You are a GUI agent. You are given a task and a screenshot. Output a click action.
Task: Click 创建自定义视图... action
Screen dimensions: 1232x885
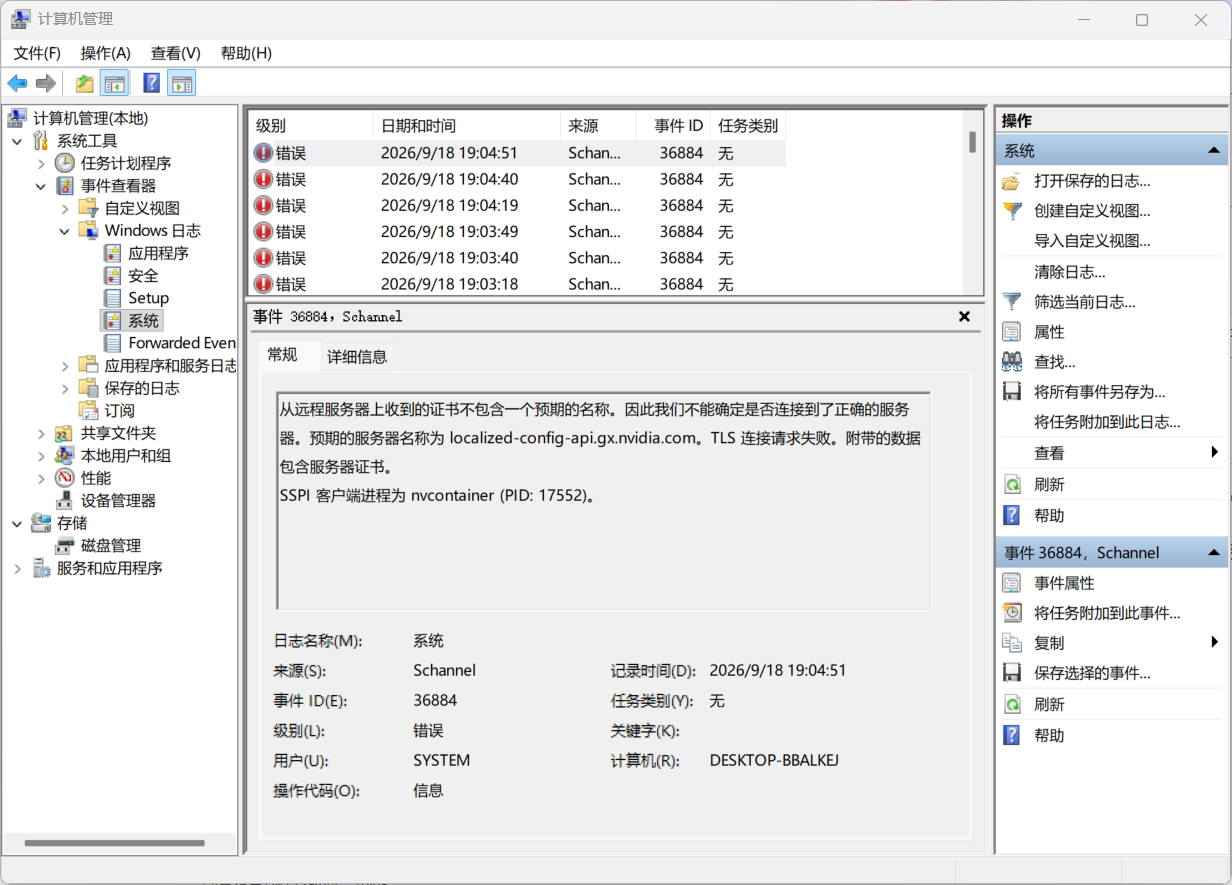click(x=1092, y=211)
